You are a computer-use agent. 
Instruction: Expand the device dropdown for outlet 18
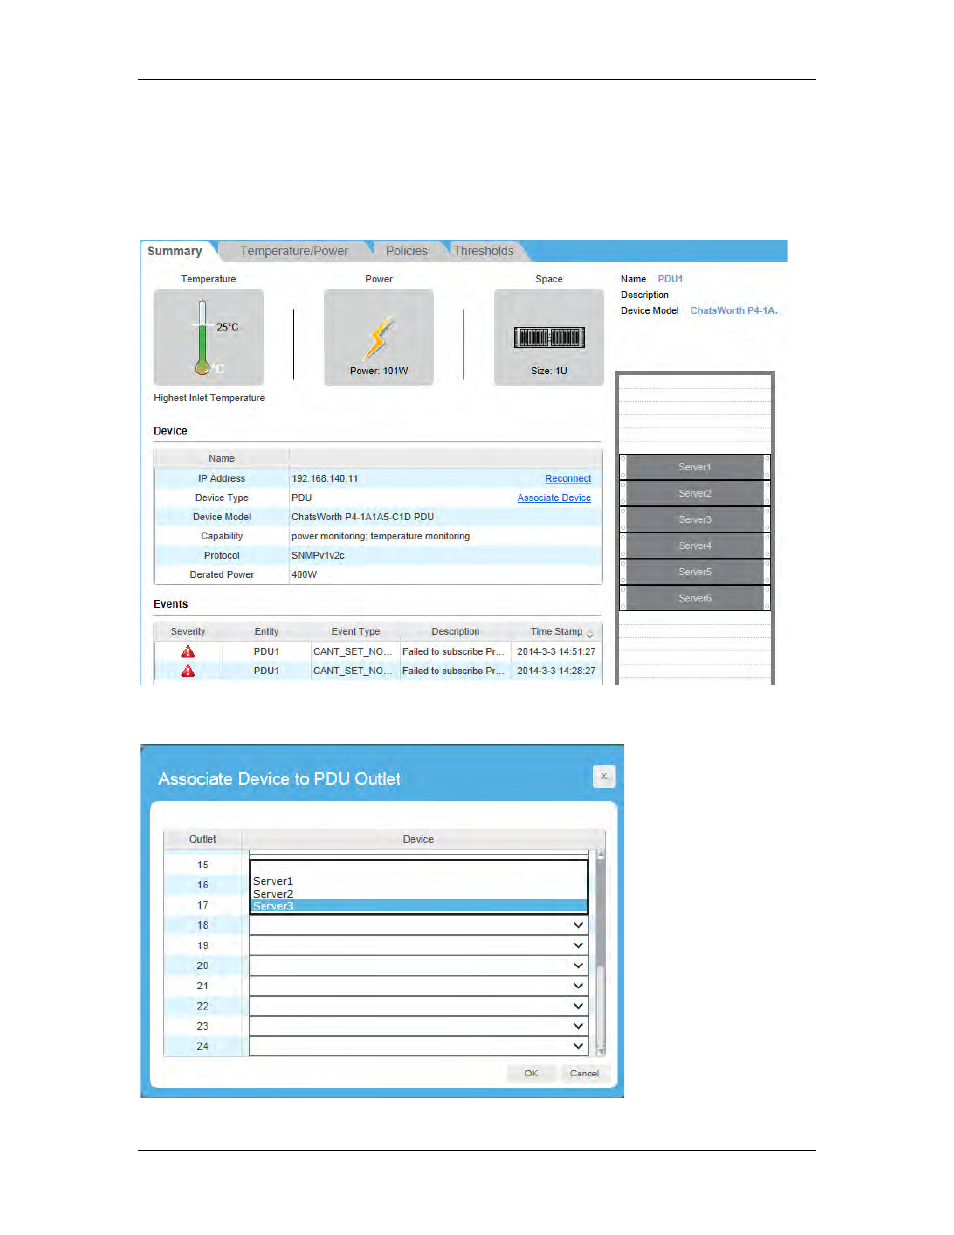578,925
